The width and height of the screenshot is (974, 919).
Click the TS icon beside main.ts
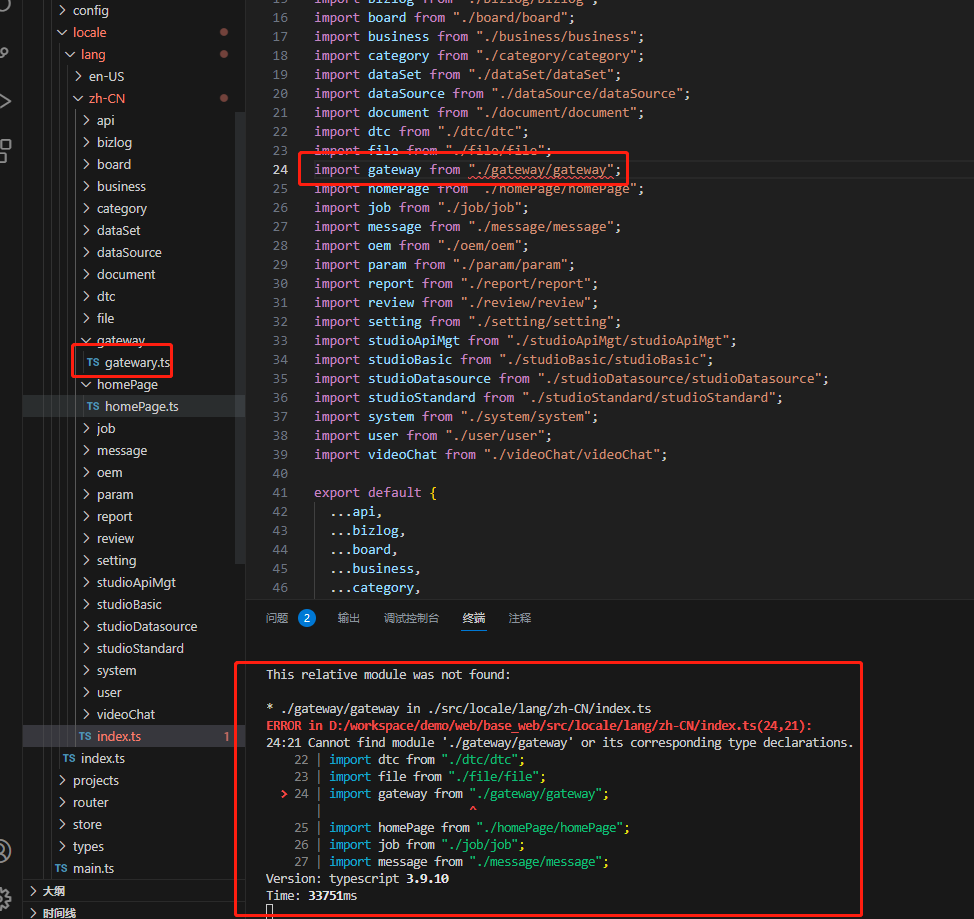pyautogui.click(x=61, y=868)
